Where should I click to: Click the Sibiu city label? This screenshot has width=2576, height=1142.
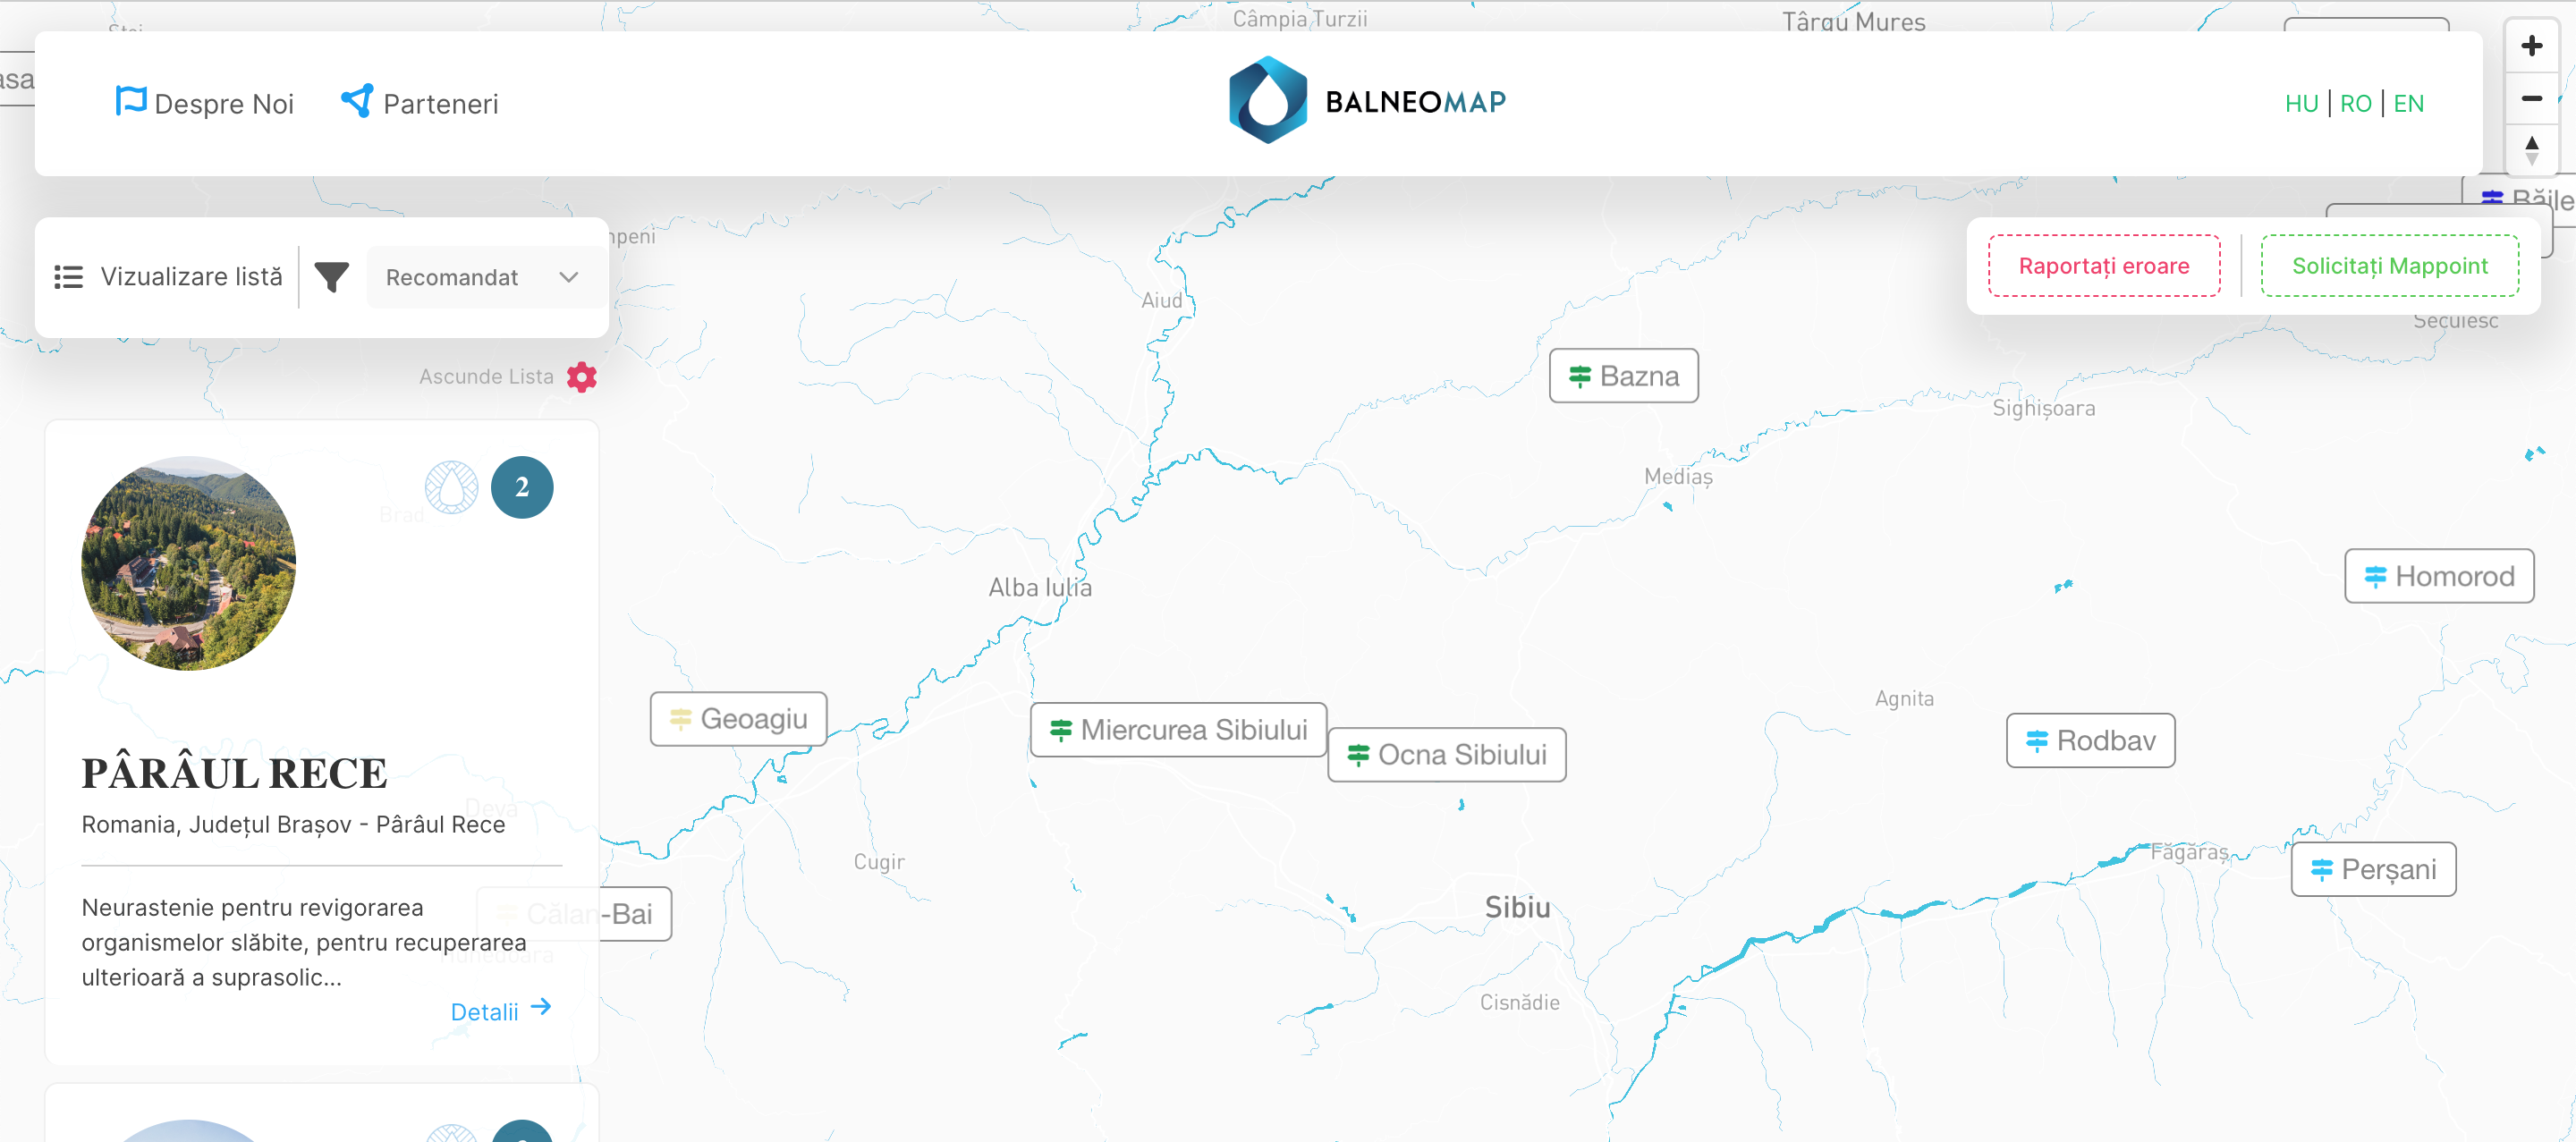point(1517,907)
